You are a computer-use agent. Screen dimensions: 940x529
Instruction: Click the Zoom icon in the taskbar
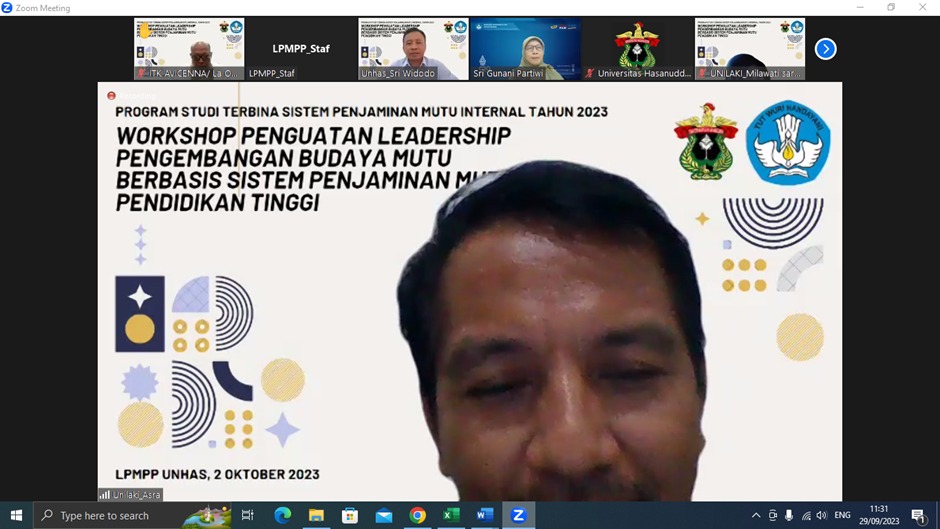pos(518,515)
